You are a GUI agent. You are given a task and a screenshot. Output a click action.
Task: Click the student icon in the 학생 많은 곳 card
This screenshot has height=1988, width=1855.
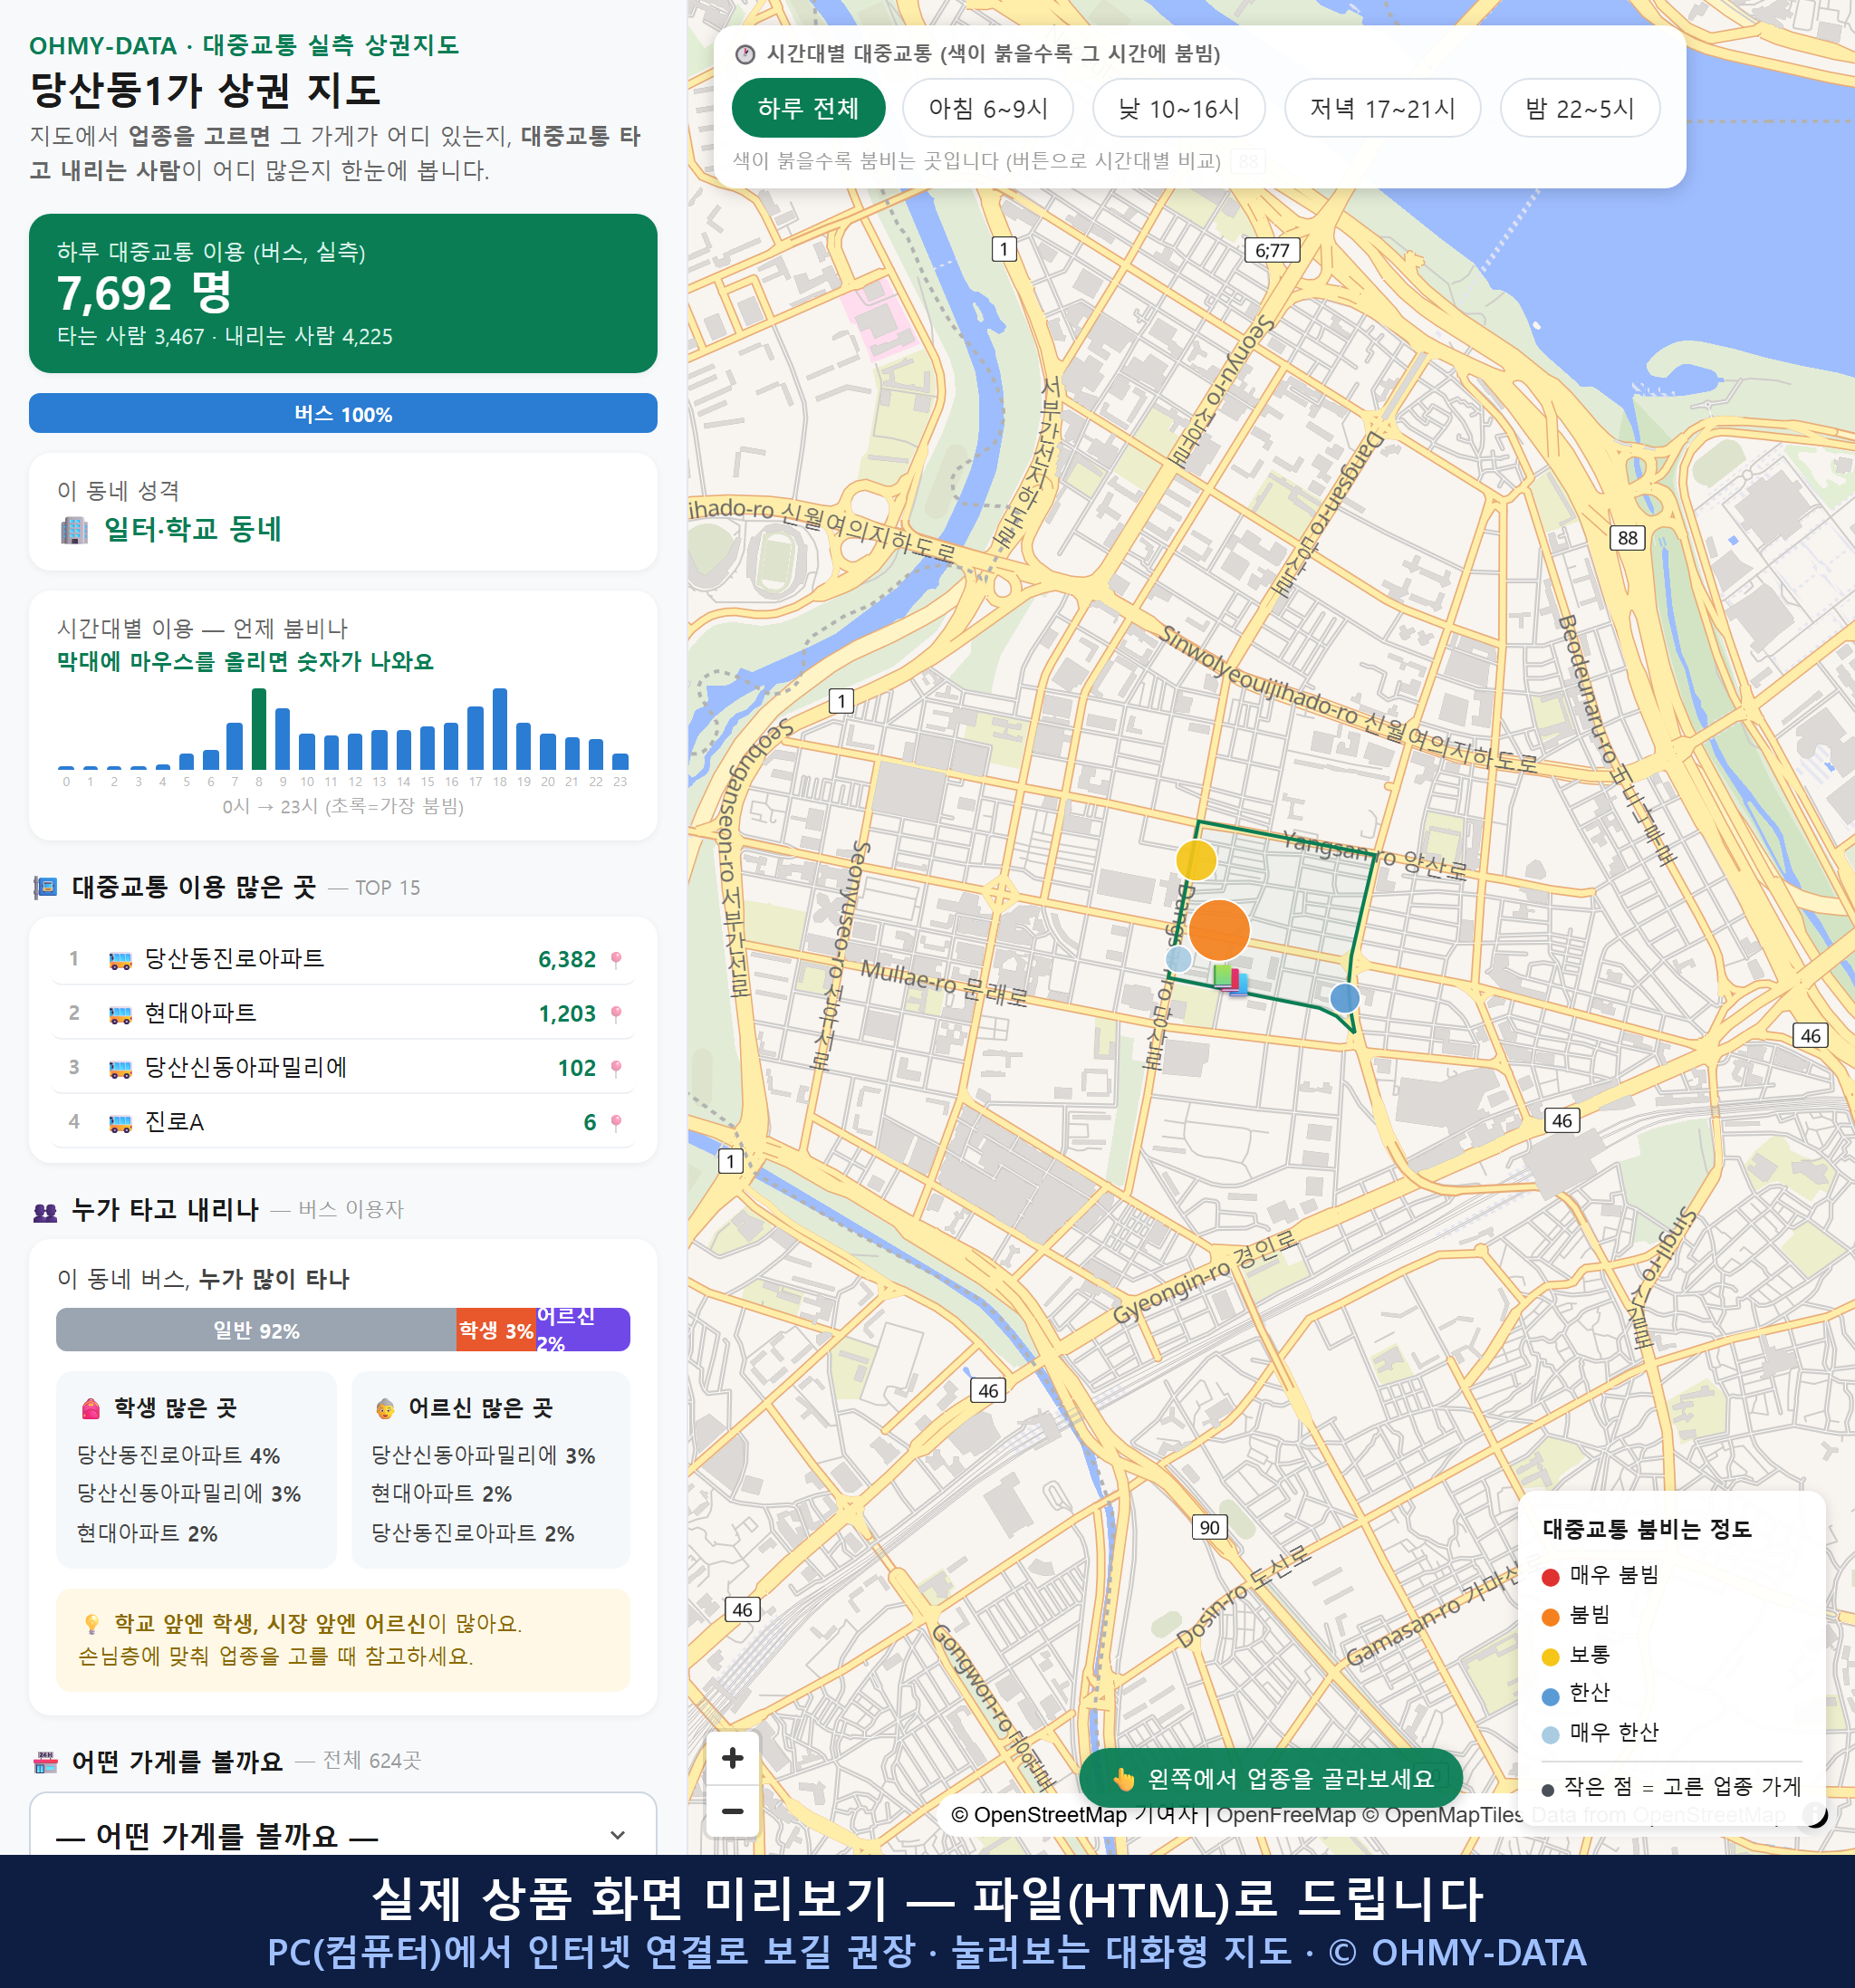[x=90, y=1409]
